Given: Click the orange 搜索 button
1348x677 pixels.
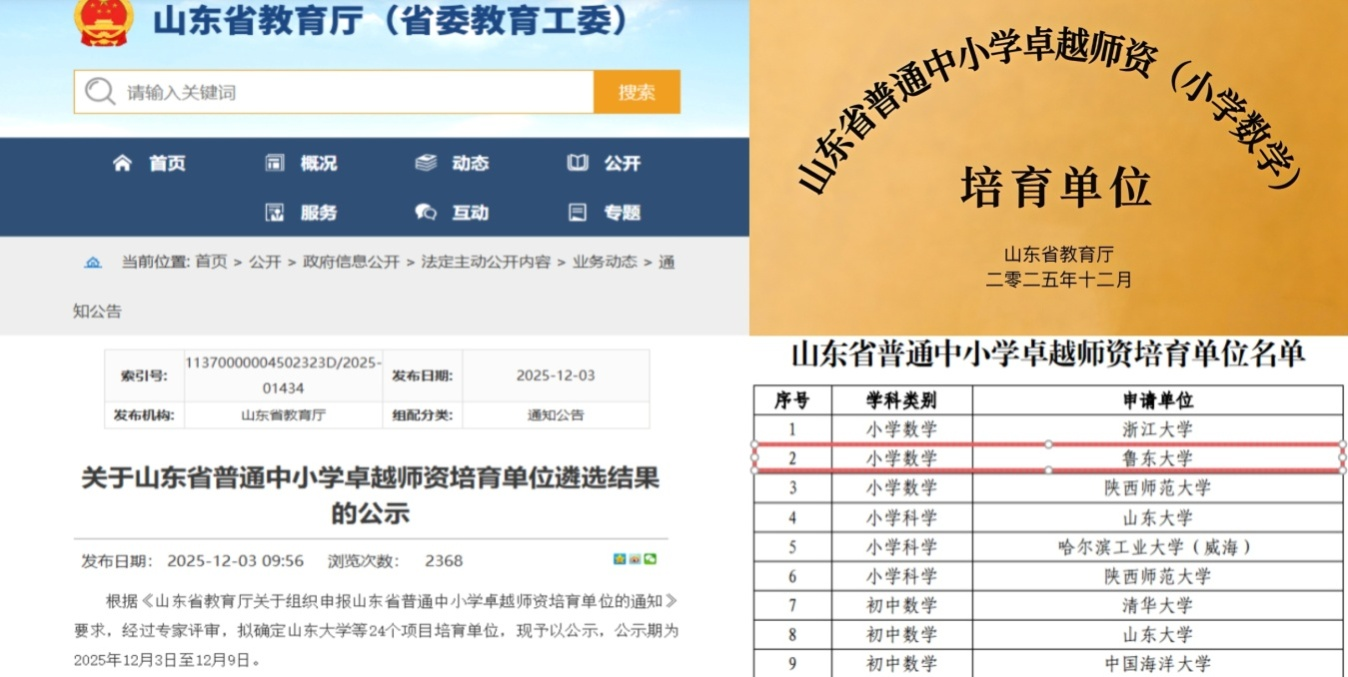Looking at the screenshot, I should pos(637,92).
